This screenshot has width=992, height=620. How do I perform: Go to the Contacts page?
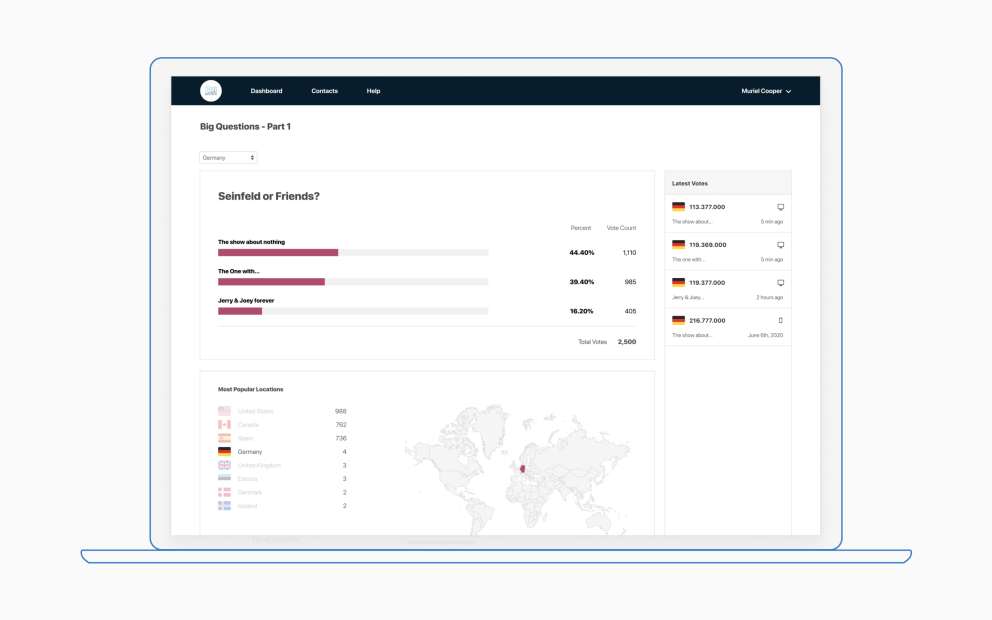click(325, 91)
